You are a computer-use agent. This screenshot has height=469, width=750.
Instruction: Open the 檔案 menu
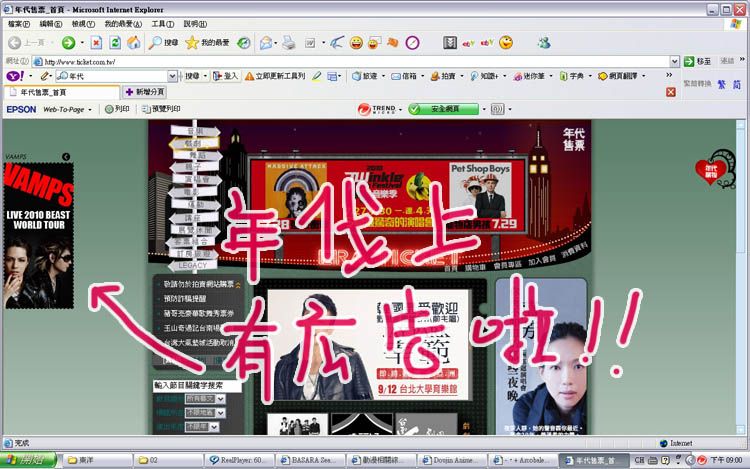pyautogui.click(x=19, y=24)
